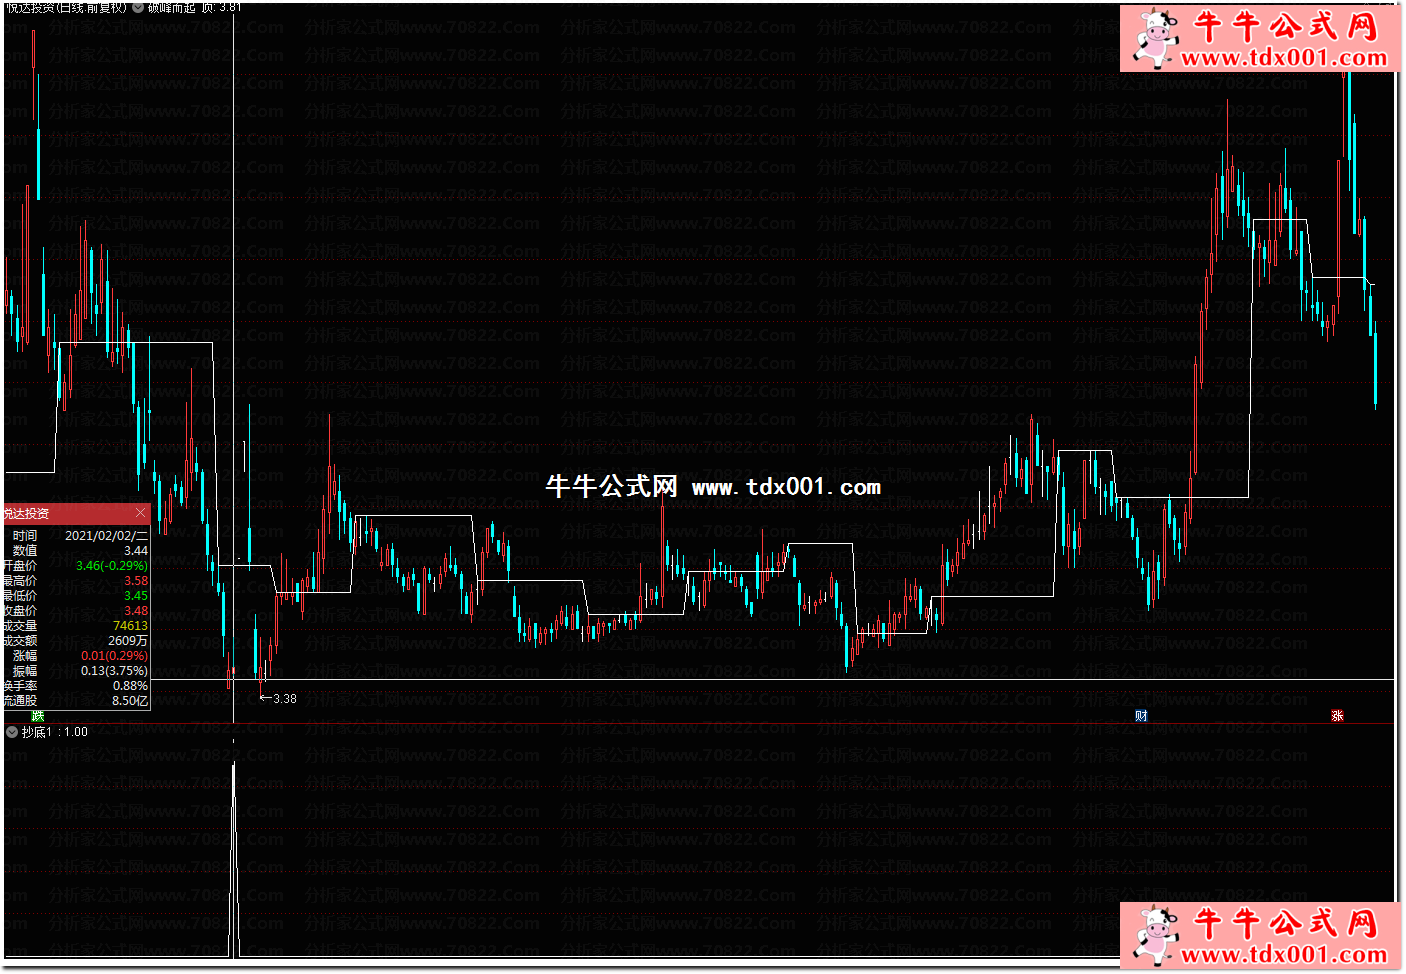Click the 3.38 lowest price label

coord(284,699)
